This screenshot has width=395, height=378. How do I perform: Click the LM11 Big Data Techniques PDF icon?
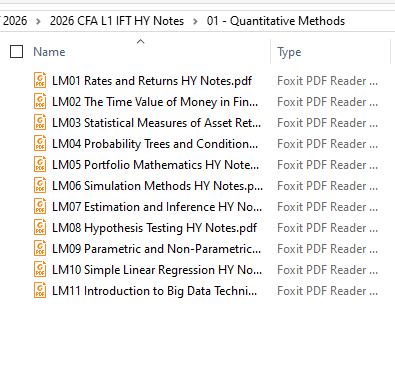(x=40, y=290)
